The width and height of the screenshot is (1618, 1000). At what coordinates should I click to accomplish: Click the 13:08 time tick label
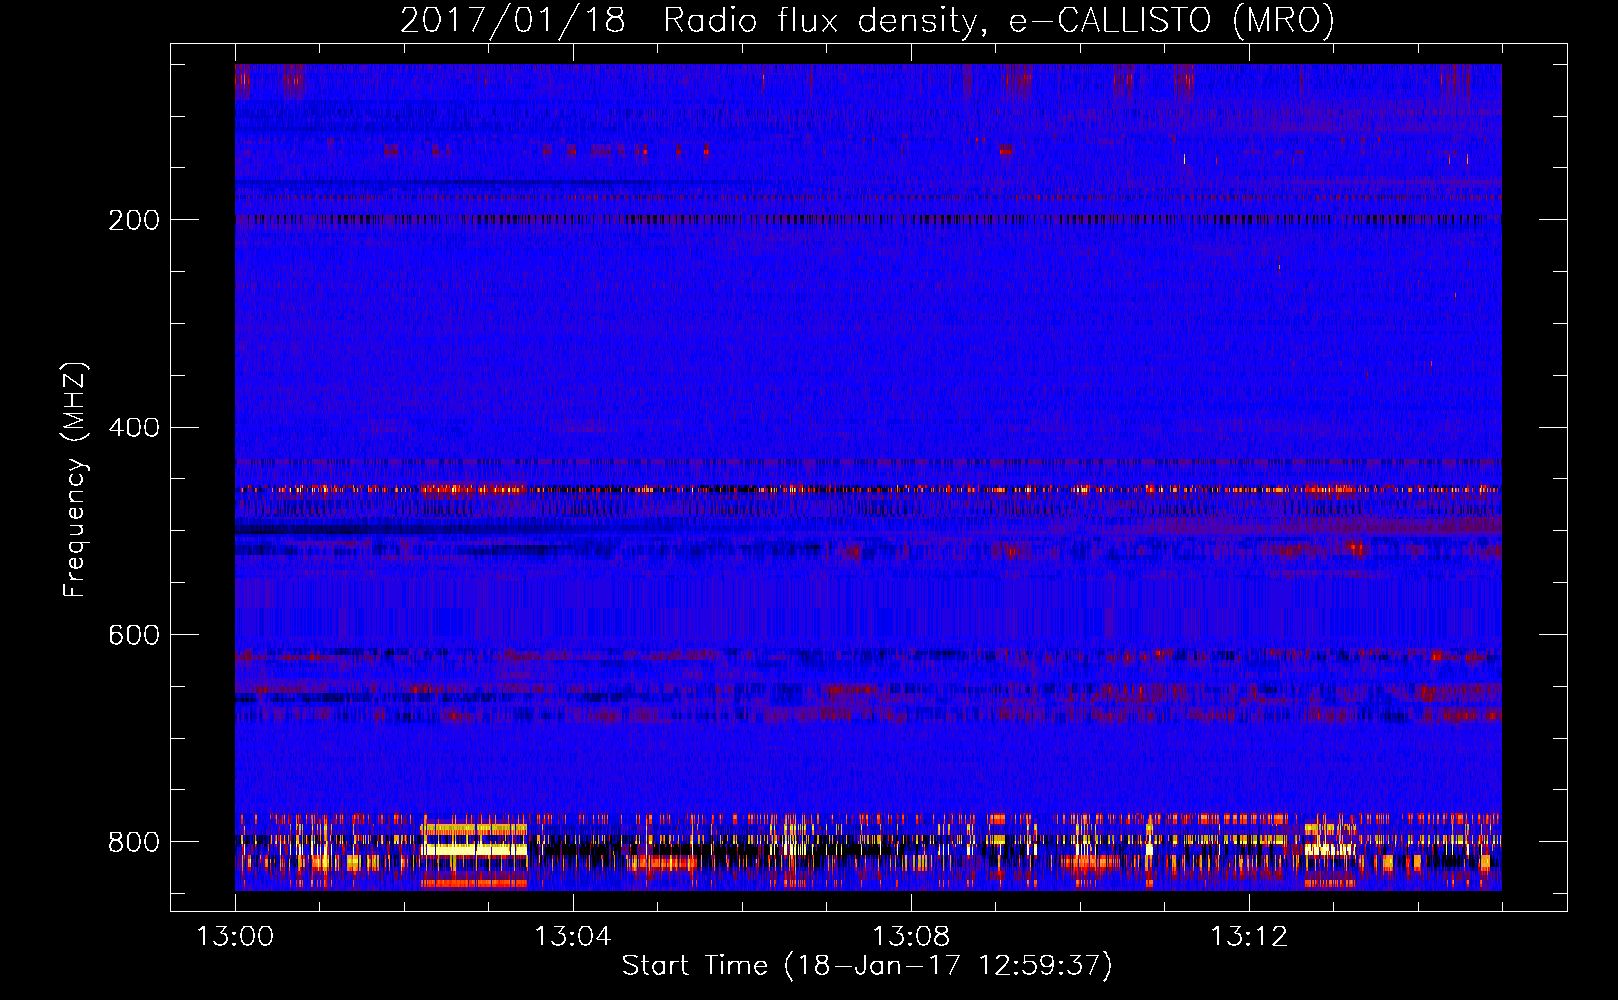click(911, 936)
